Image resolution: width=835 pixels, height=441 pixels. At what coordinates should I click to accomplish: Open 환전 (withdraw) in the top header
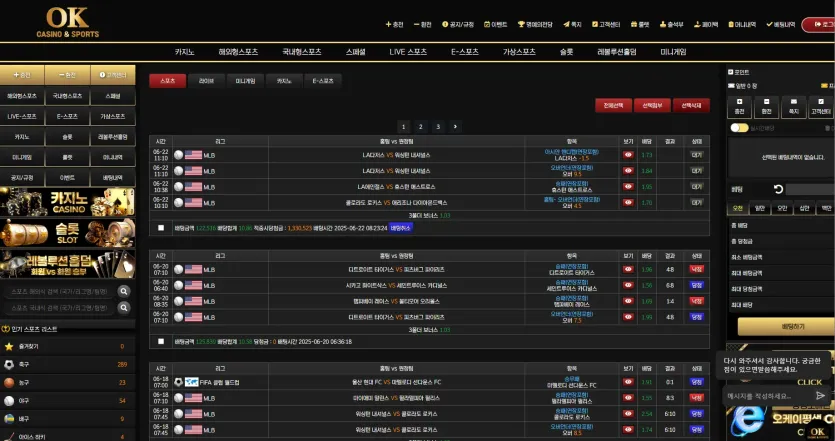pyautogui.click(x=422, y=24)
